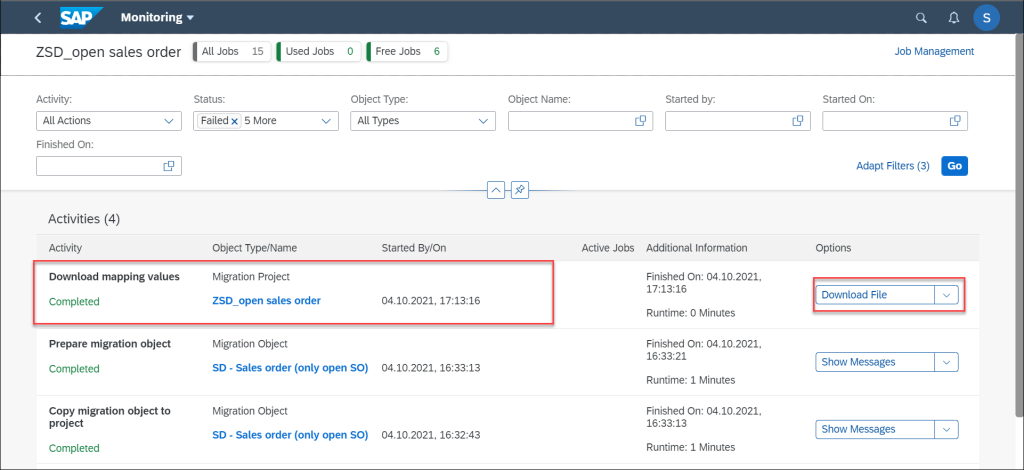Select the Prepare migration object activity text

tap(110, 343)
